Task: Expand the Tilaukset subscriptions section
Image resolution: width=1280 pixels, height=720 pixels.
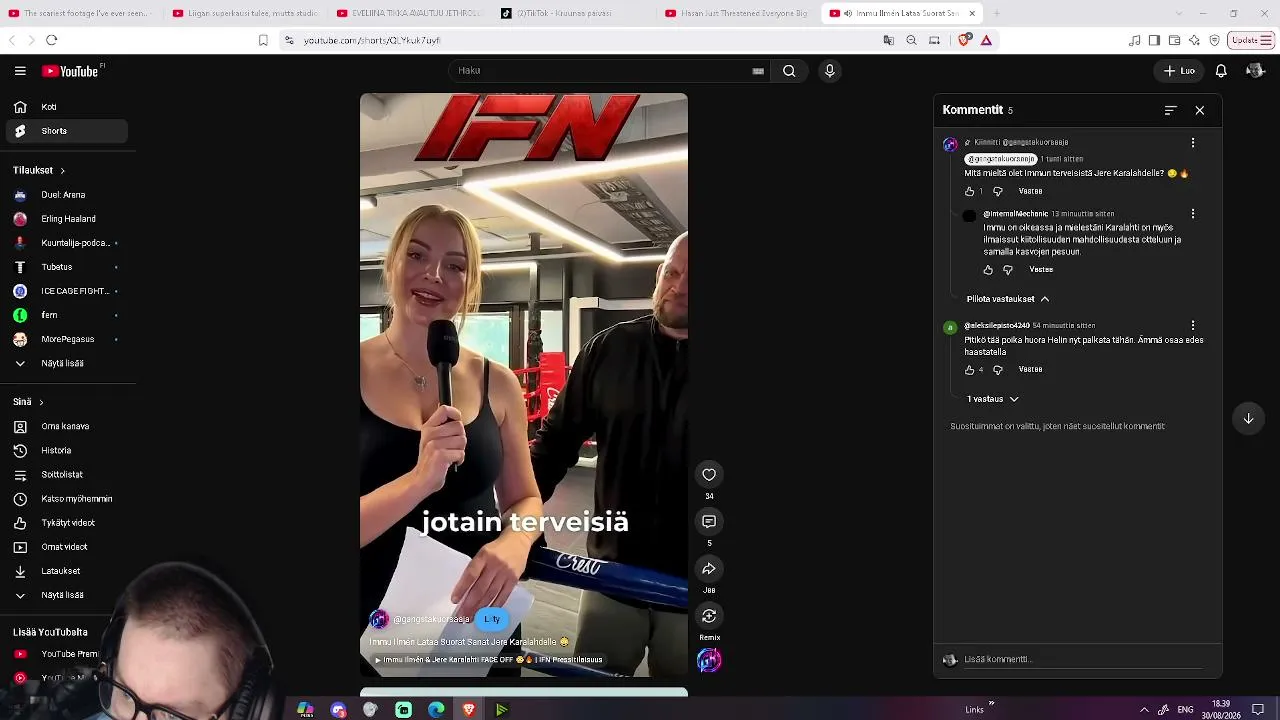Action: coord(39,171)
